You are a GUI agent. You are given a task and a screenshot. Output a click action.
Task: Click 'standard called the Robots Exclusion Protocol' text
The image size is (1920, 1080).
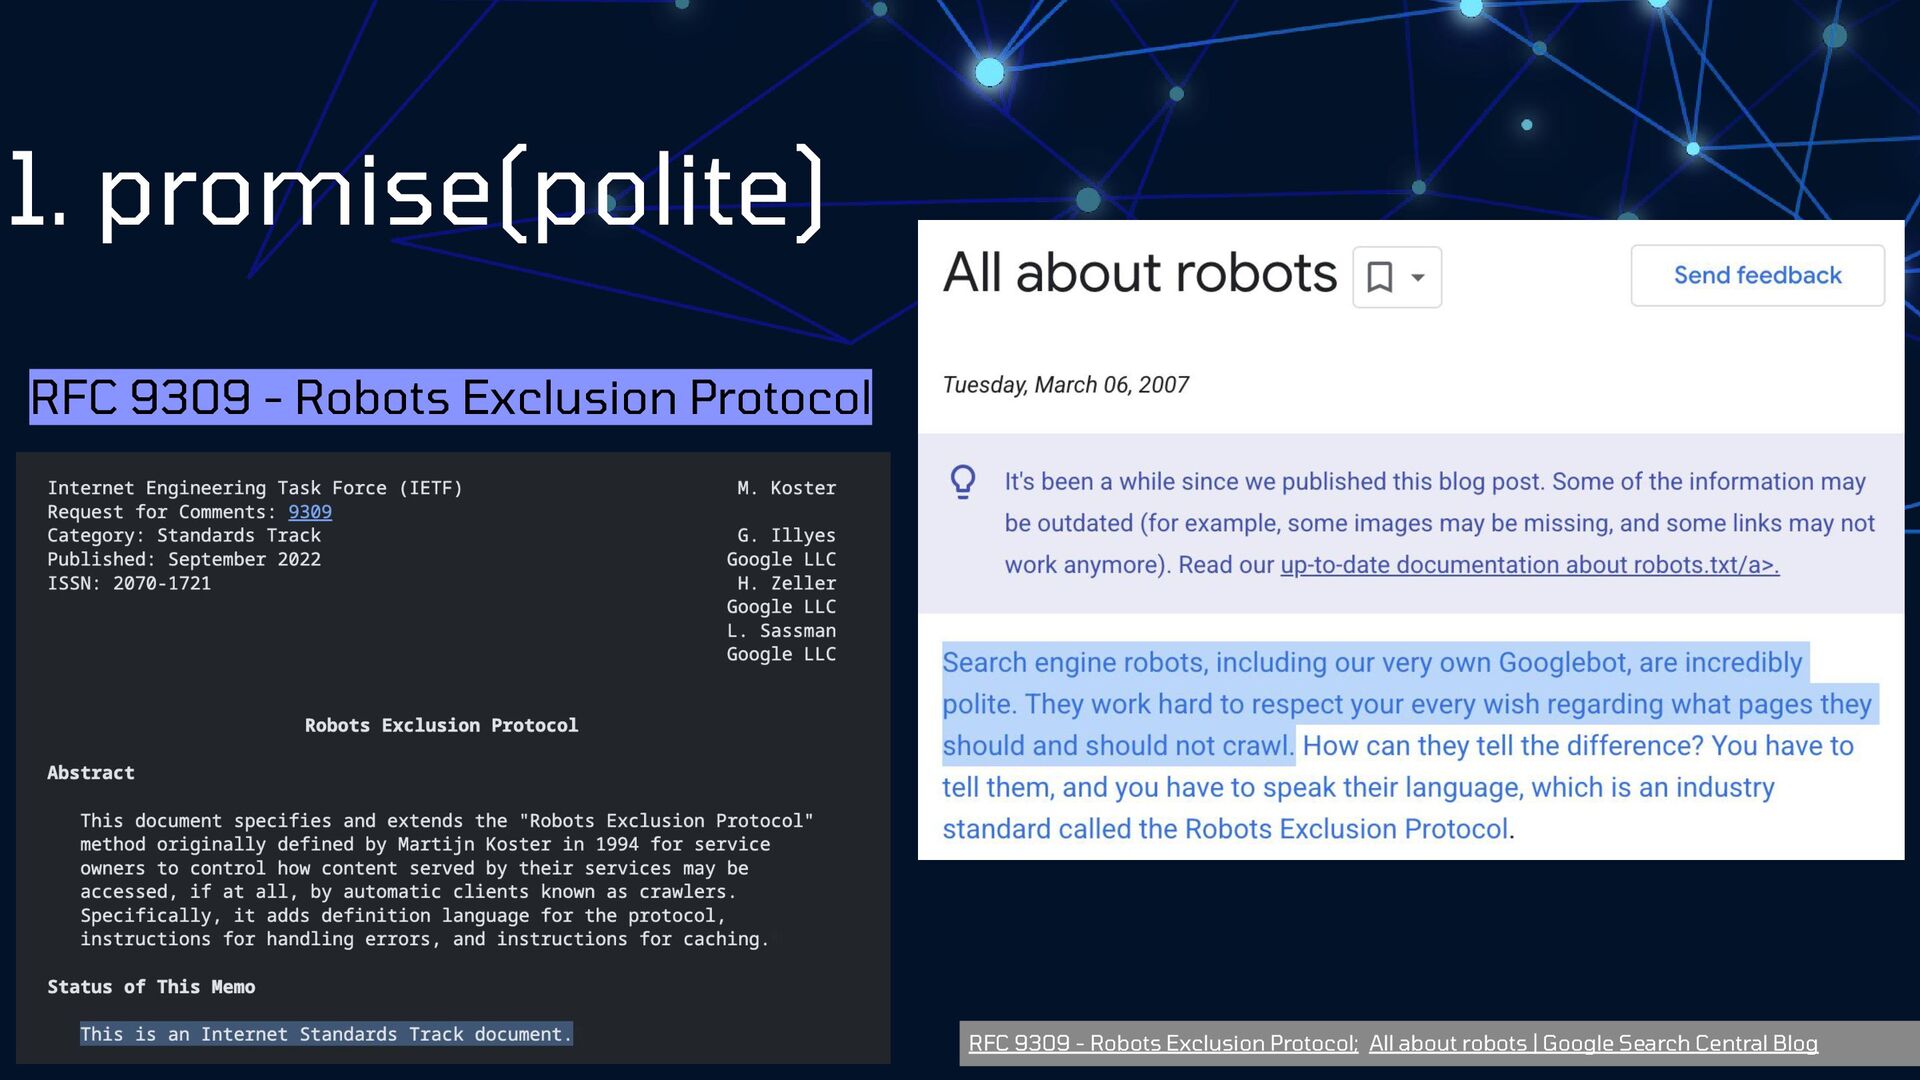(1225, 829)
